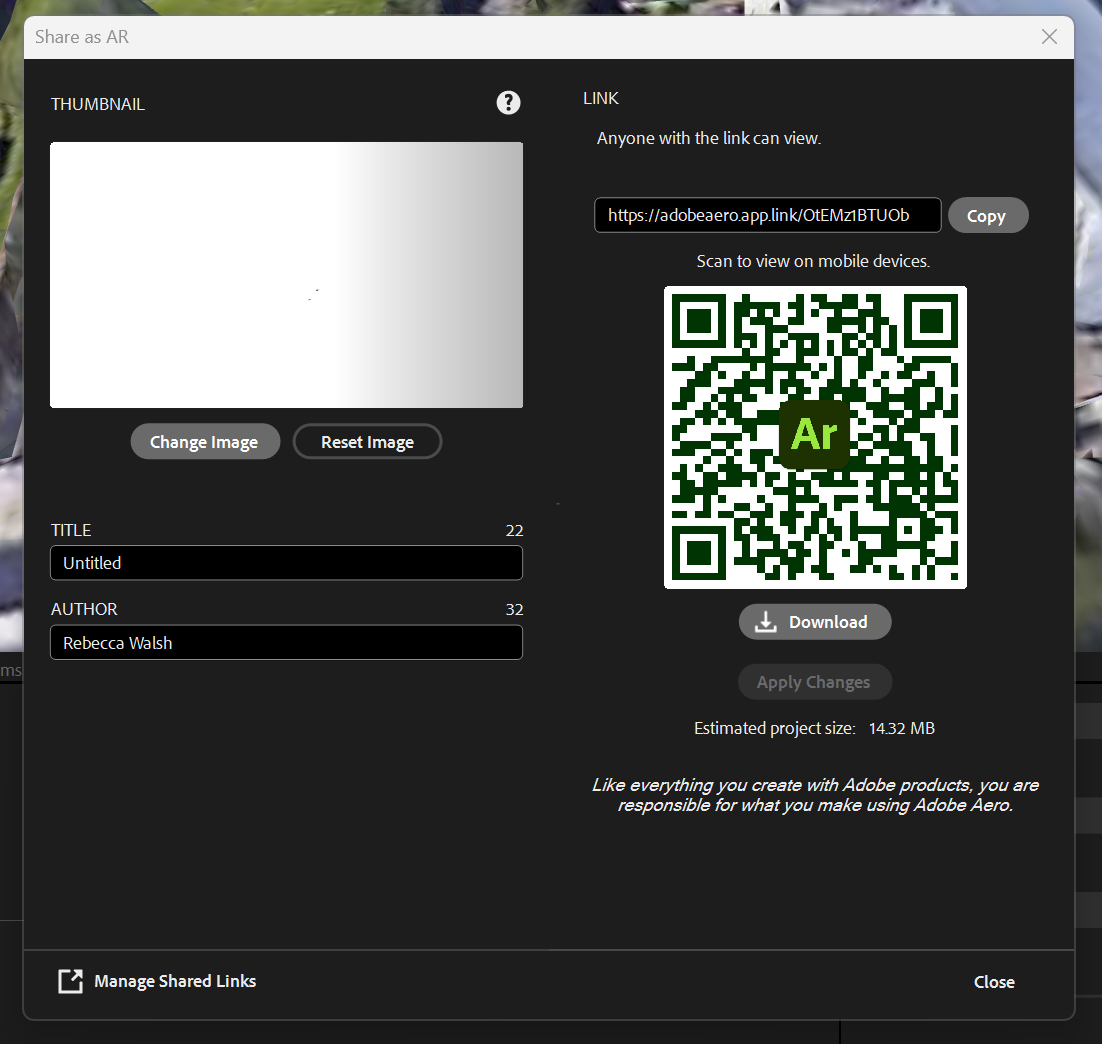Click the thumbnail preview image

[x=286, y=275]
